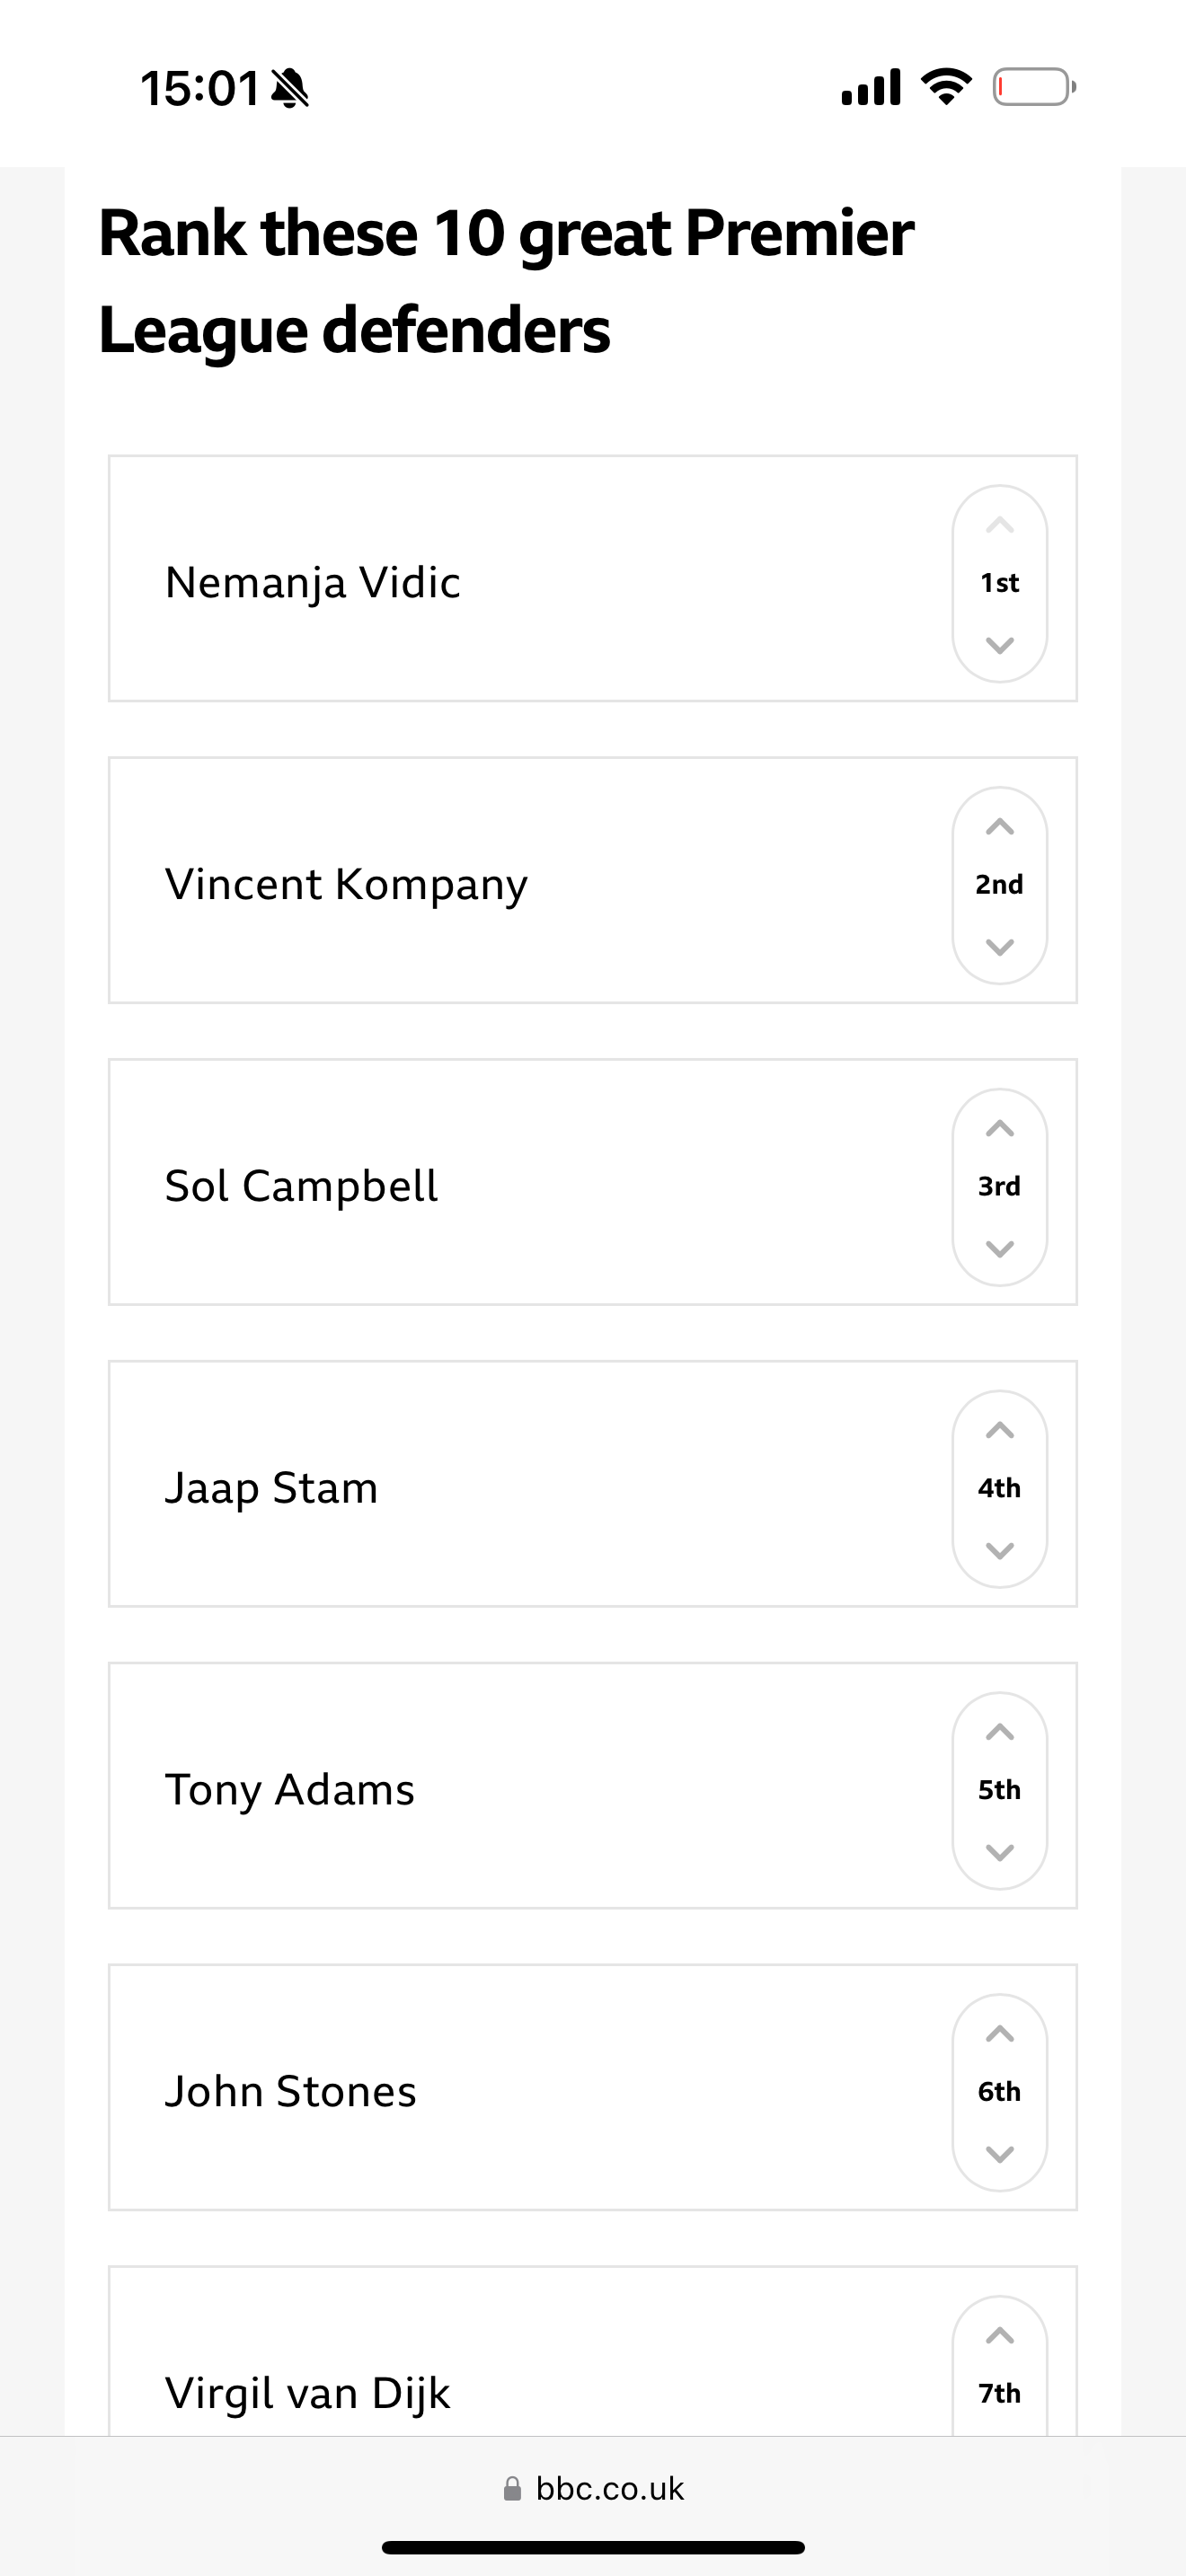Tap the 15:01 clock in status bar
The width and height of the screenshot is (1186, 2576).
[200, 88]
